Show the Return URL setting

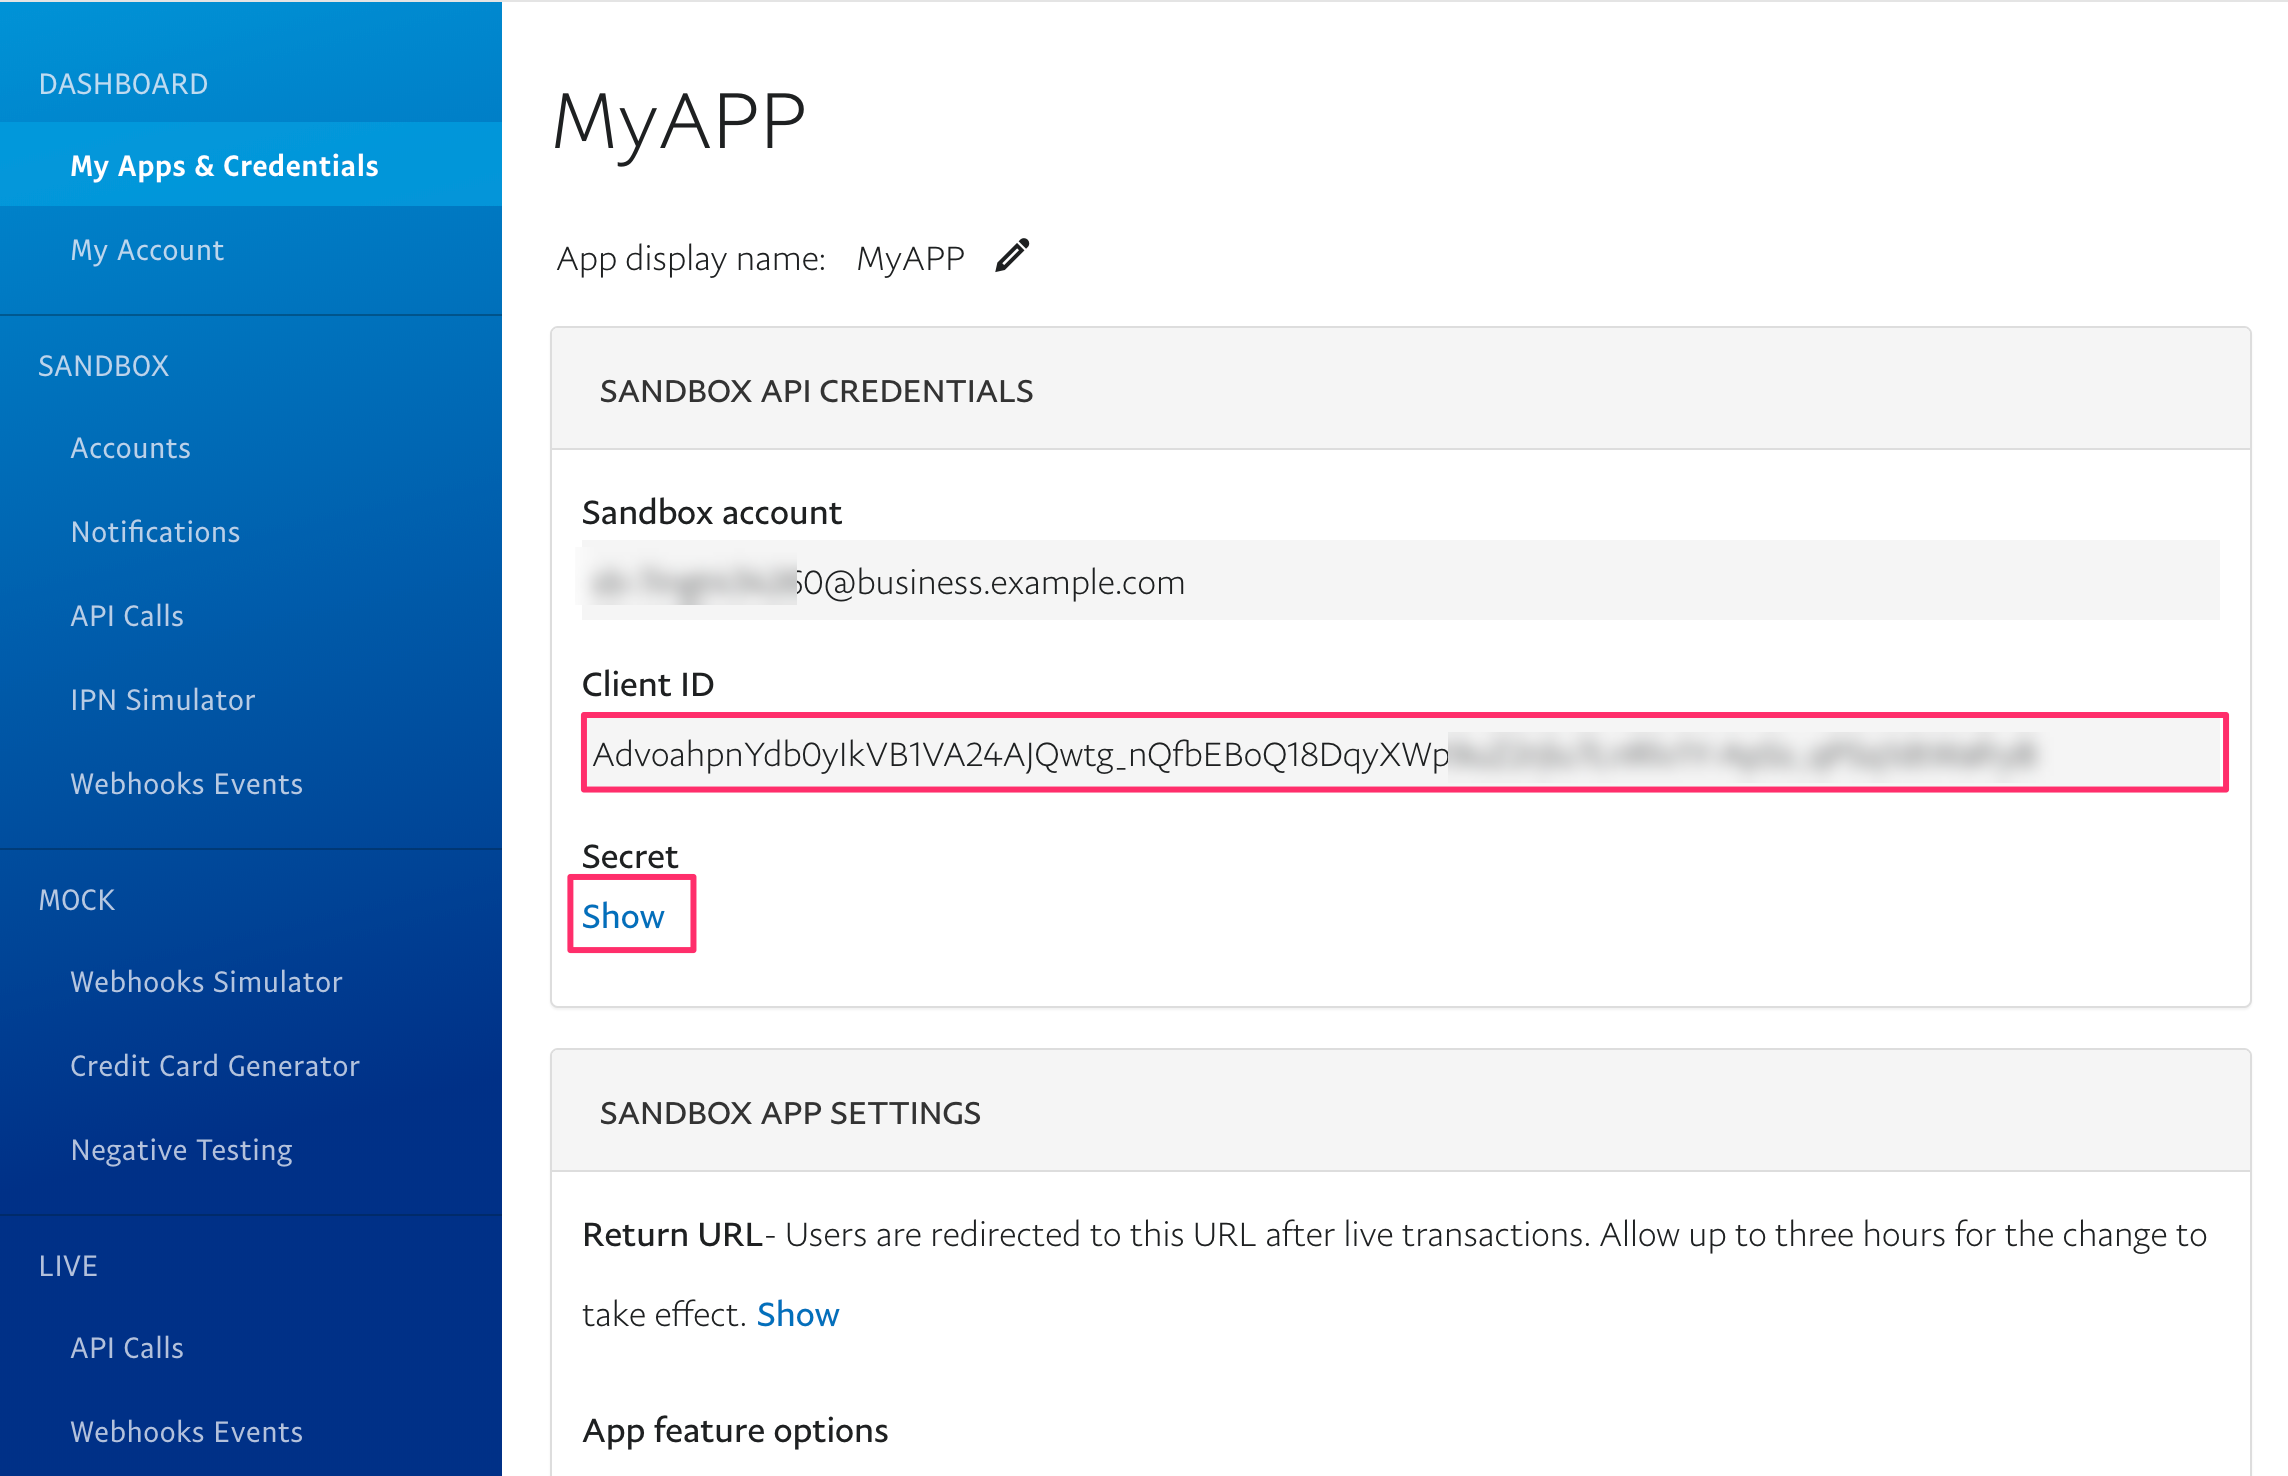pyautogui.click(x=798, y=1314)
